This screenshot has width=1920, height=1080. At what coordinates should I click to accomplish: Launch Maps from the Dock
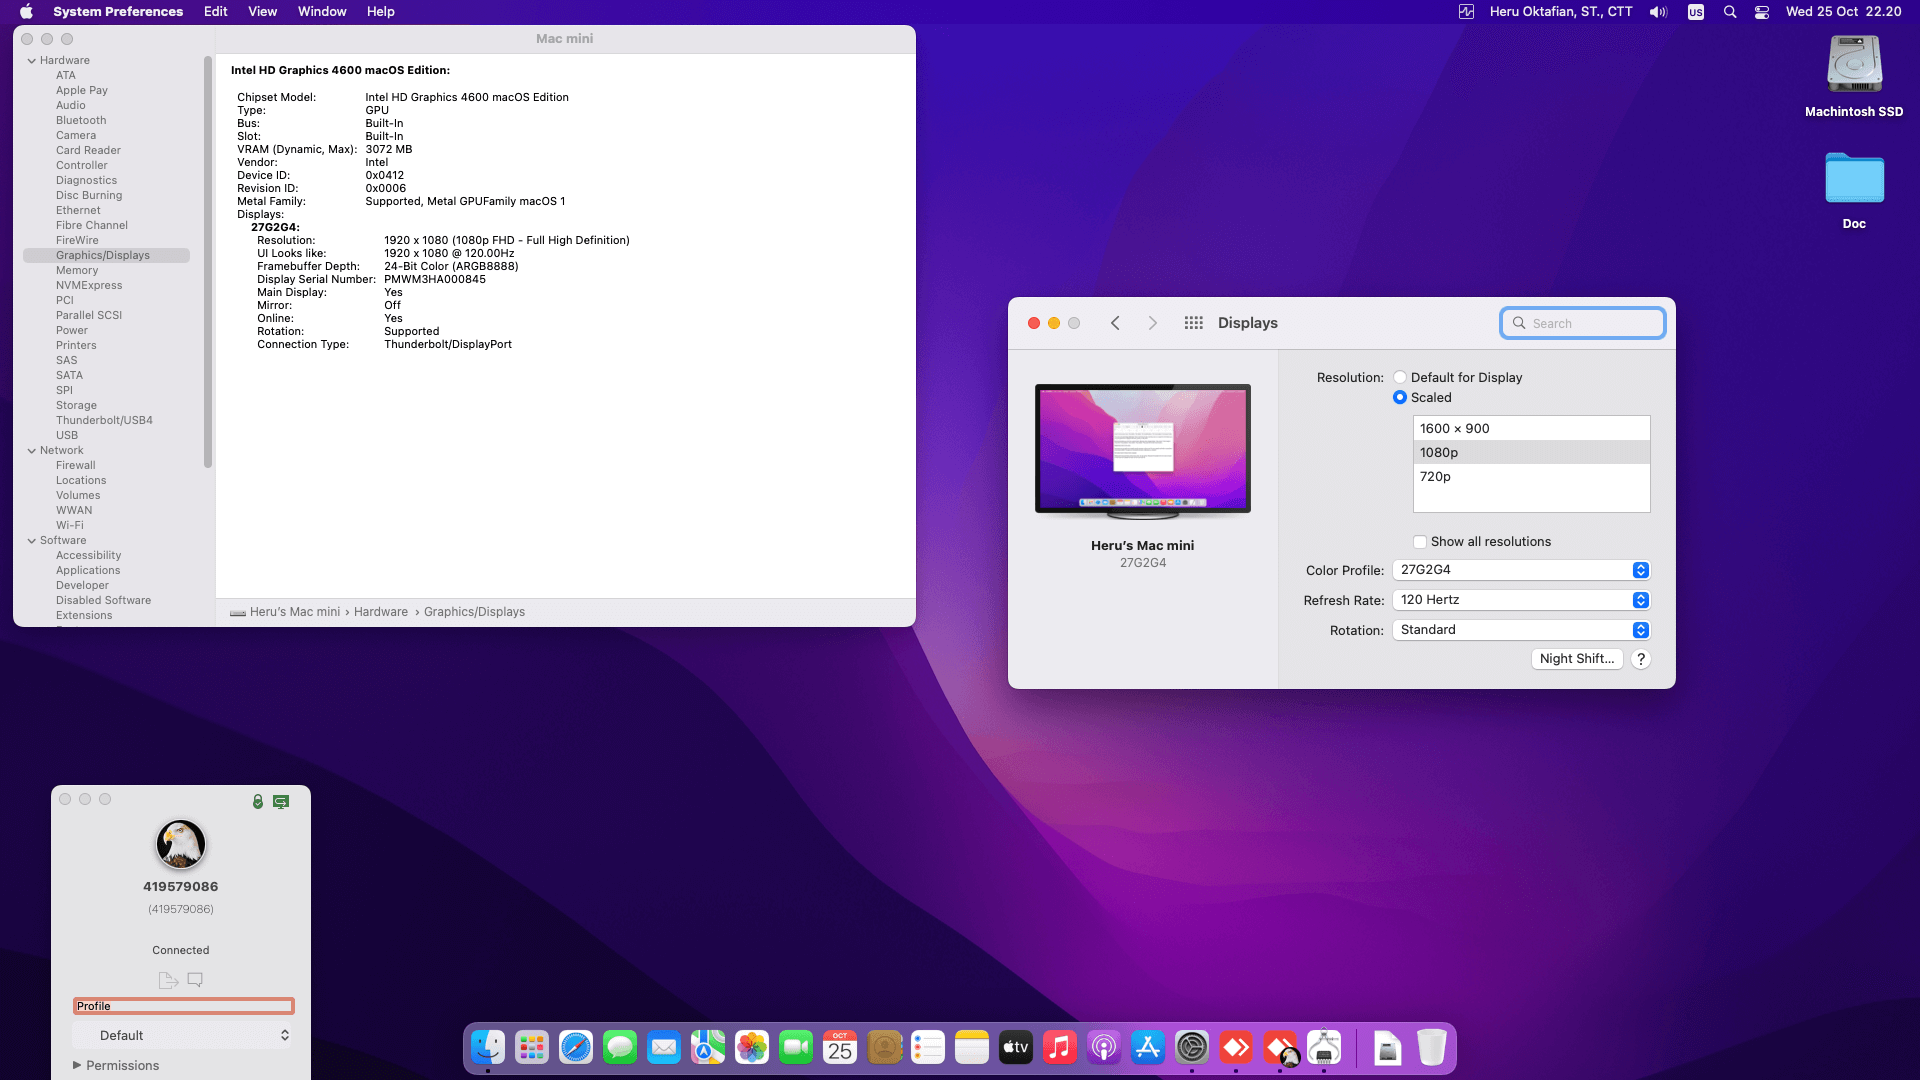tap(708, 1047)
